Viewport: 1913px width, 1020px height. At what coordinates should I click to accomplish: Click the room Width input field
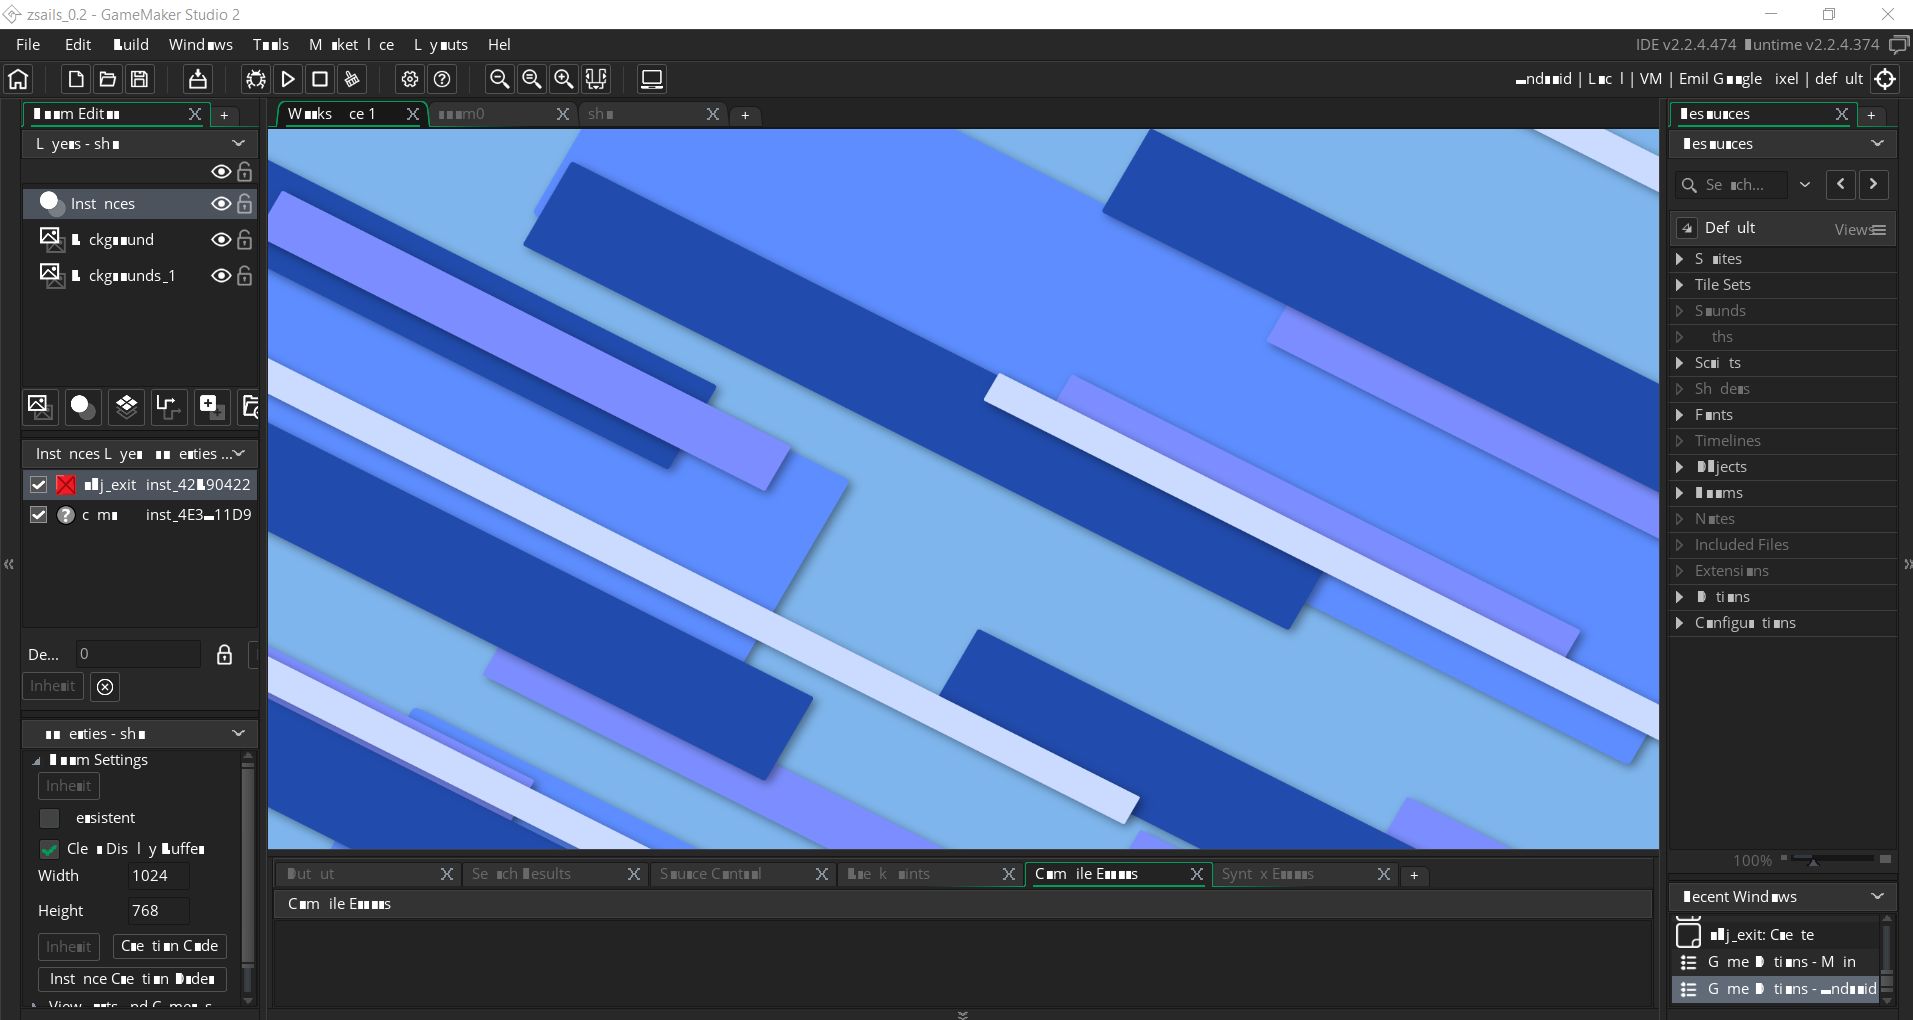(158, 876)
